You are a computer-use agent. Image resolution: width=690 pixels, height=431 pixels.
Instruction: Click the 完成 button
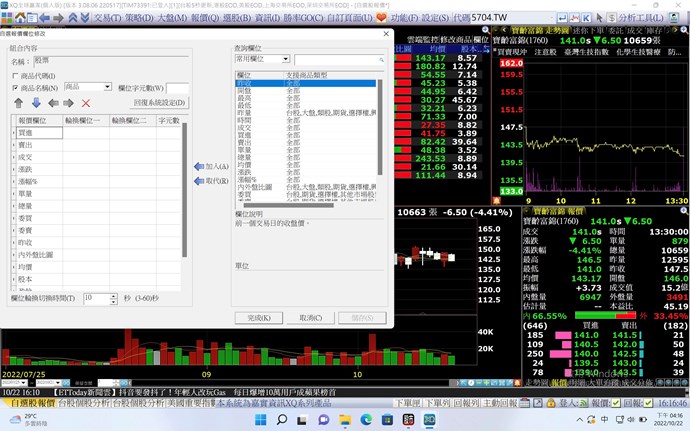[x=259, y=318]
